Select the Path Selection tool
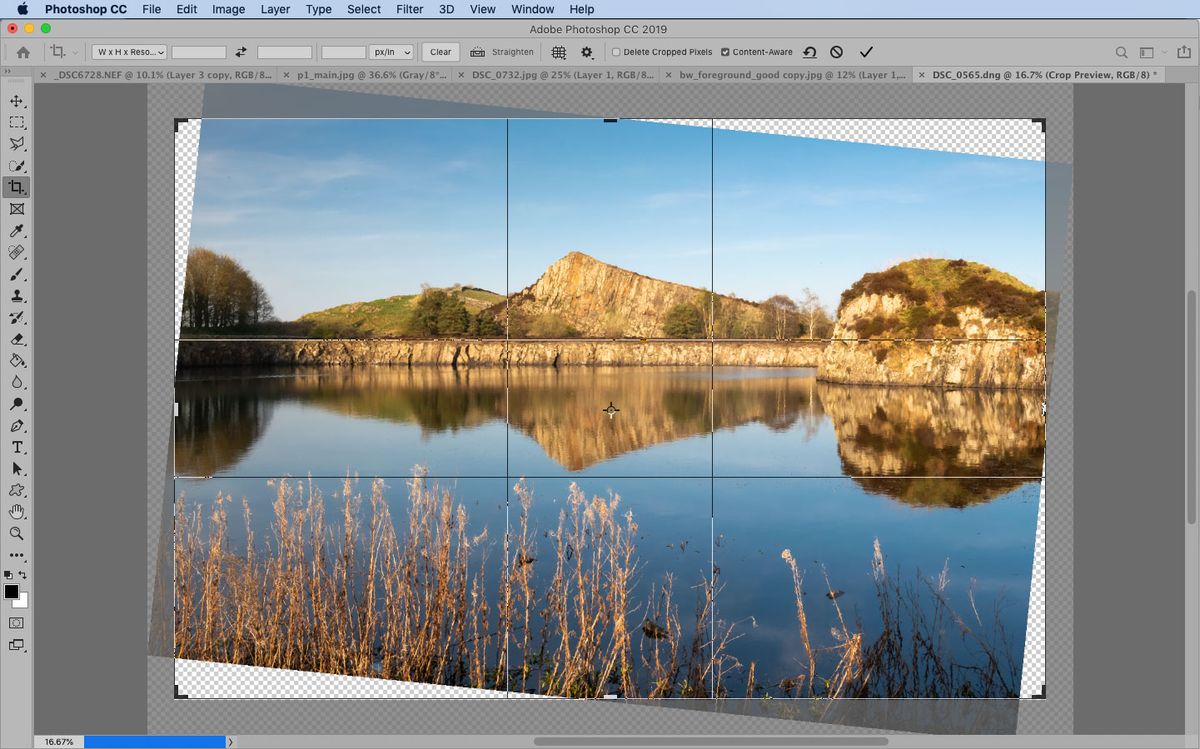The image size is (1200, 749). coord(17,469)
